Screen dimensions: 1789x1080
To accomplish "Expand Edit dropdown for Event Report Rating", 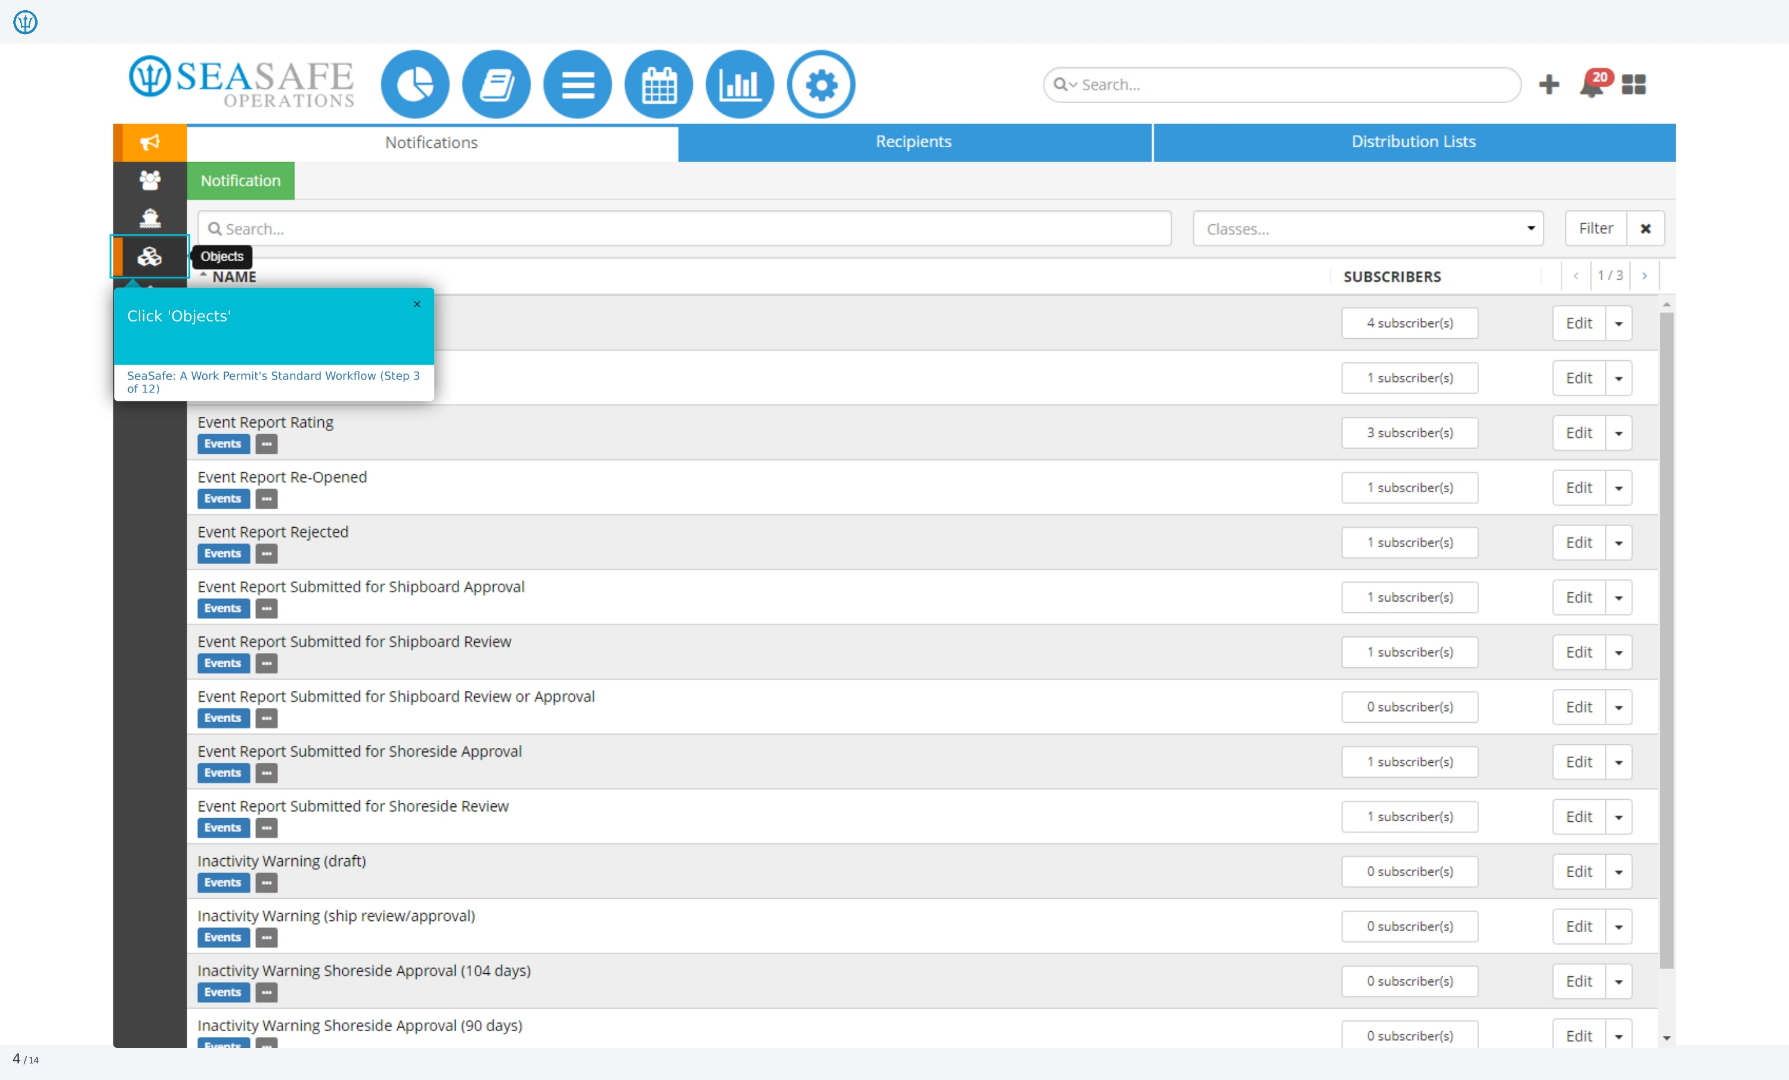I will click(x=1619, y=434).
